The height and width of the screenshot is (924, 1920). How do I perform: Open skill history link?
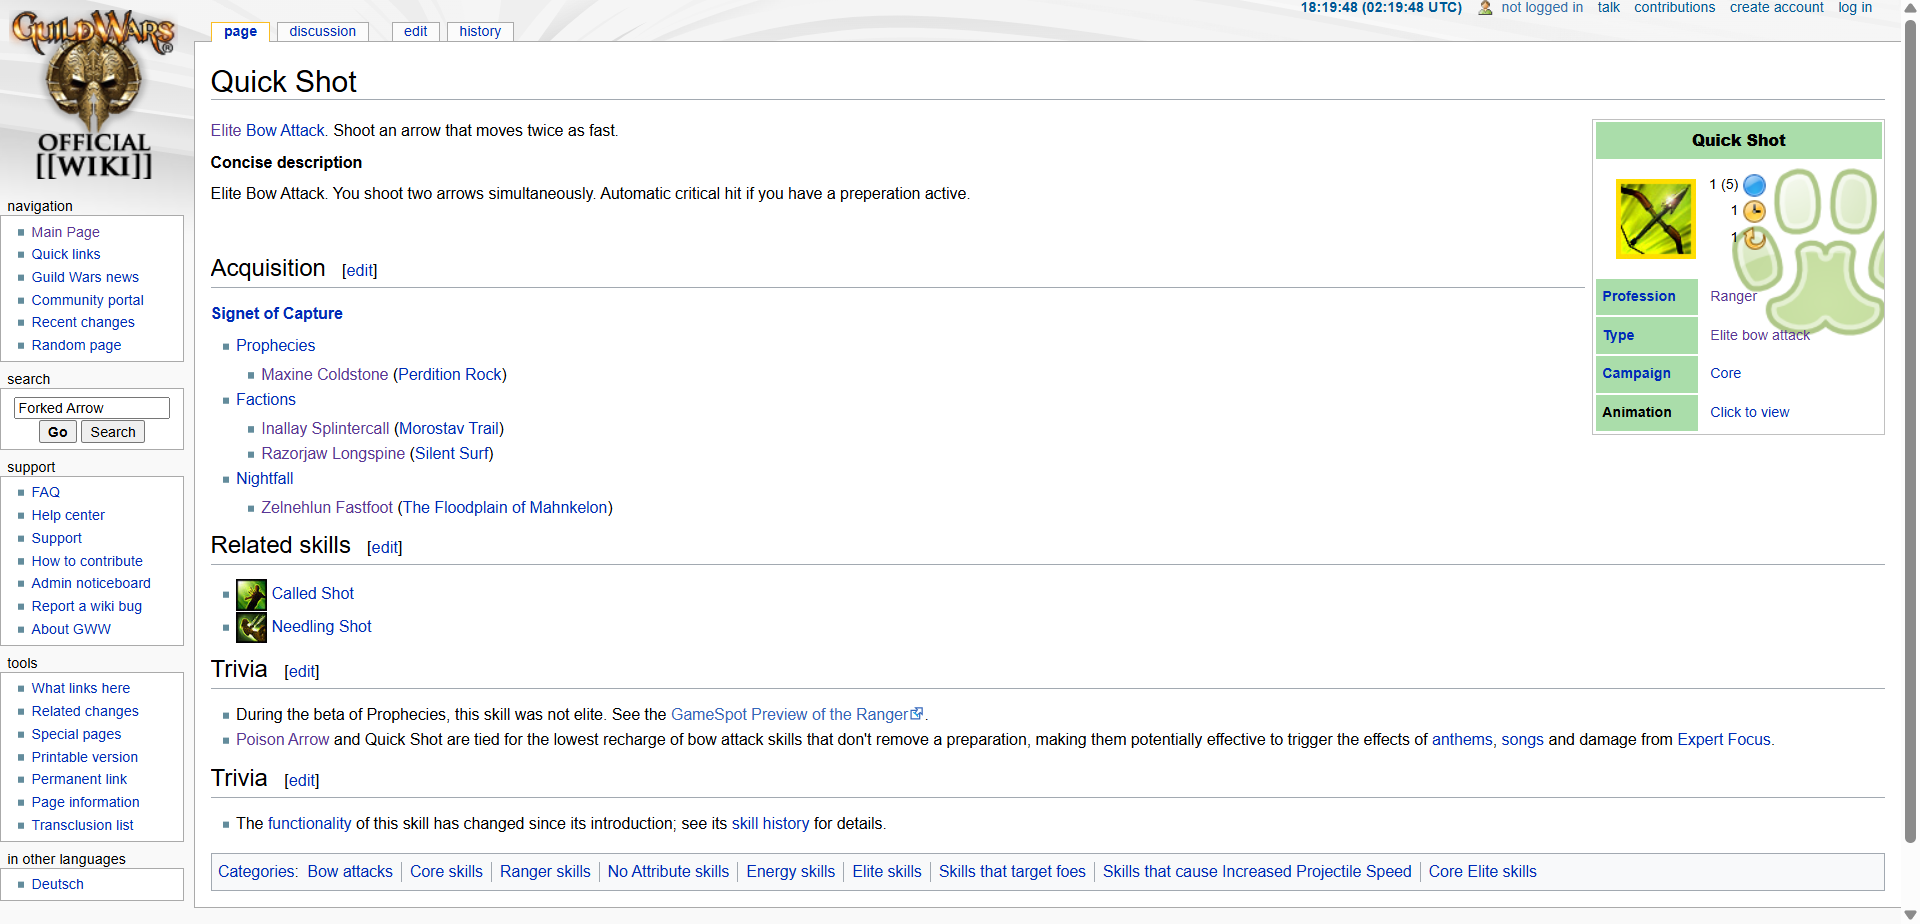point(770,823)
